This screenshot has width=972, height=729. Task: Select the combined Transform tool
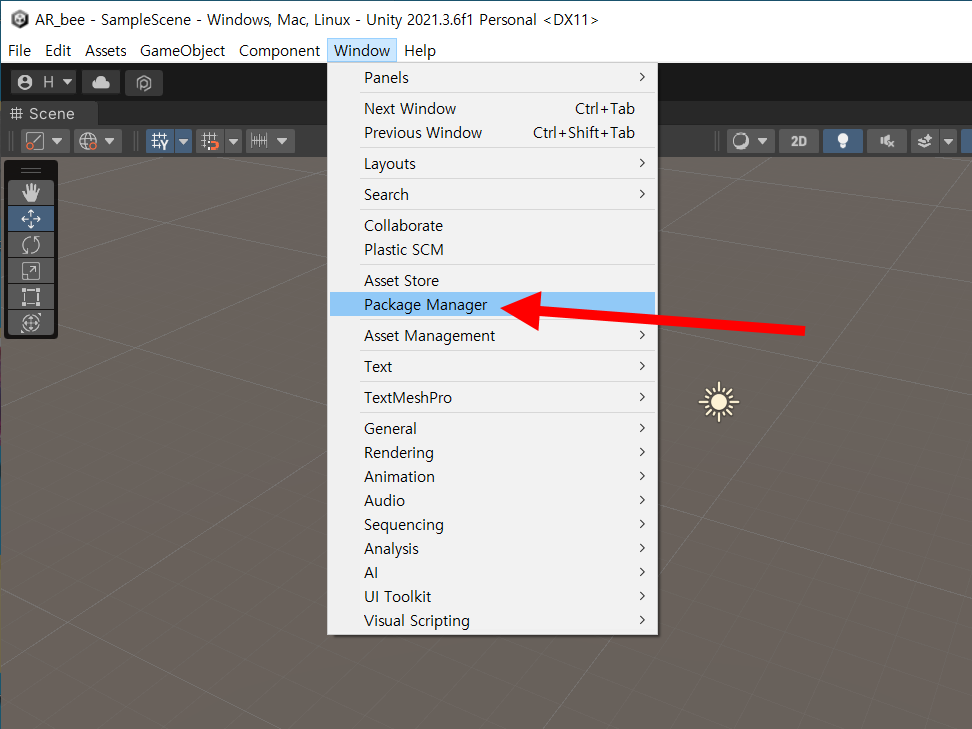tap(31, 323)
